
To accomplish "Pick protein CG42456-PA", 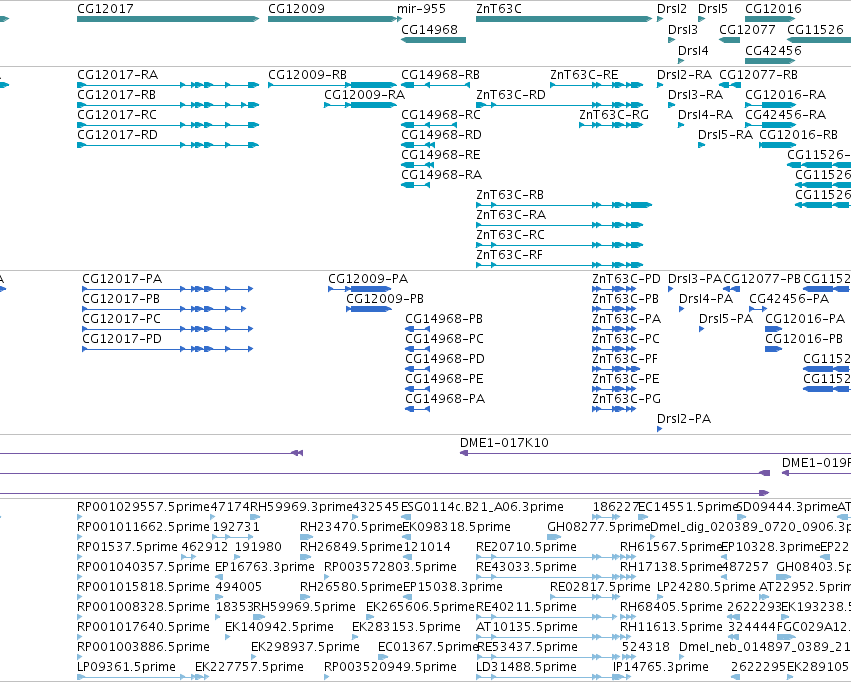I will (x=789, y=298).
